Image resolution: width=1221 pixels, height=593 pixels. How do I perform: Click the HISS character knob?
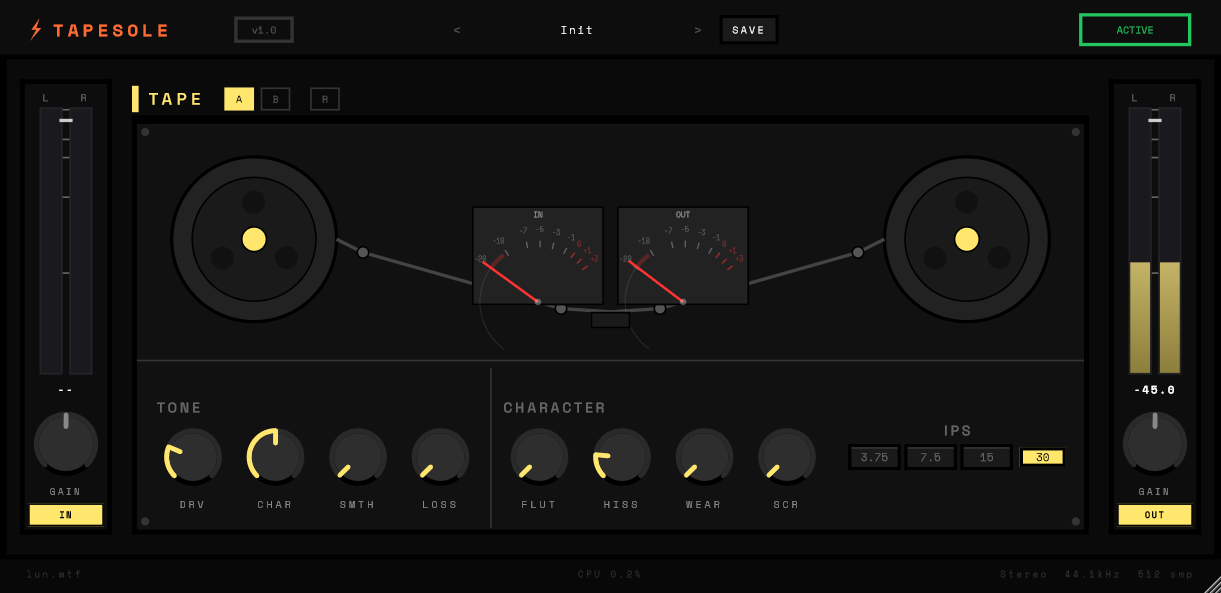pyautogui.click(x=621, y=456)
